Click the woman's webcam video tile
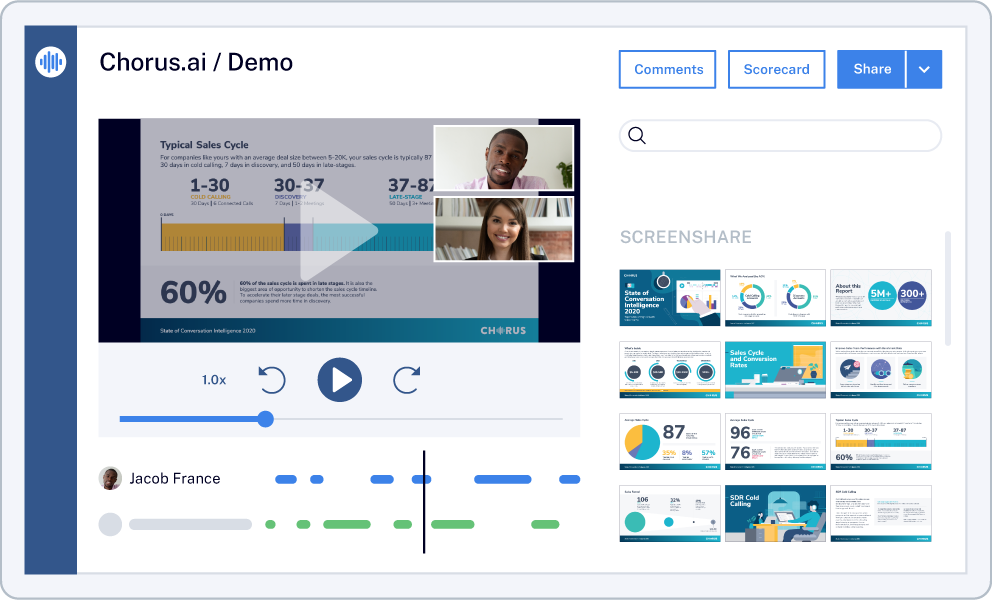This screenshot has width=992, height=600. 504,229
